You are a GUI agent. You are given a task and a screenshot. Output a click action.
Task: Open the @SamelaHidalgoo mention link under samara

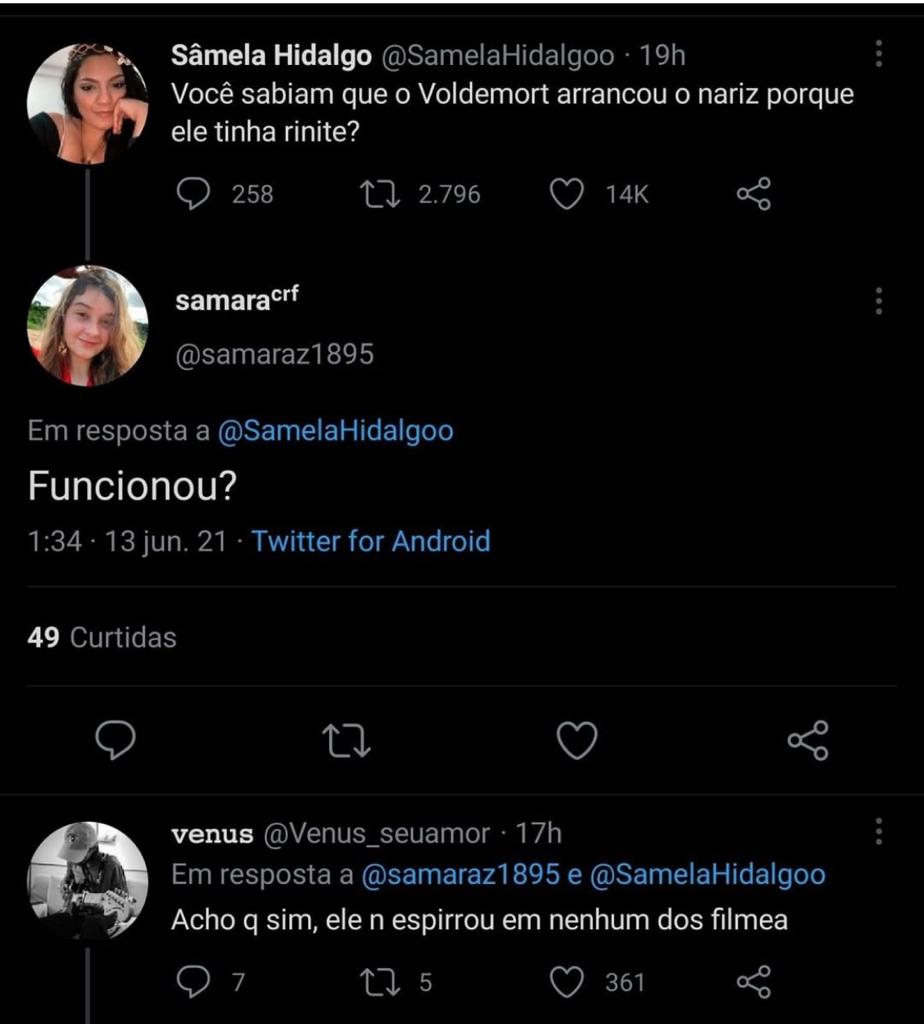click(x=335, y=431)
